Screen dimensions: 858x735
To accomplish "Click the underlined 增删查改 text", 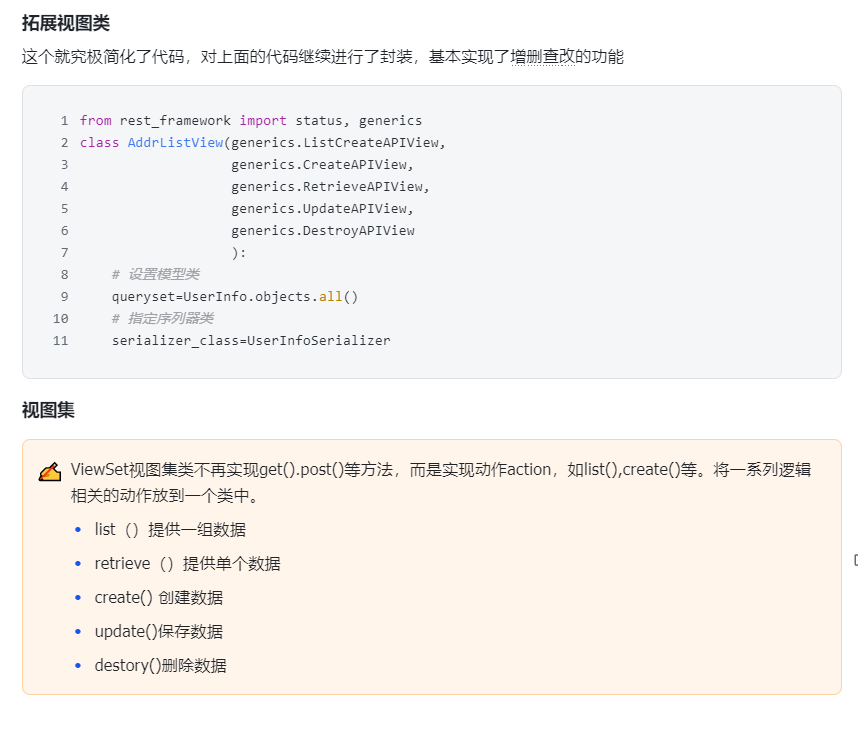I will 542,56.
